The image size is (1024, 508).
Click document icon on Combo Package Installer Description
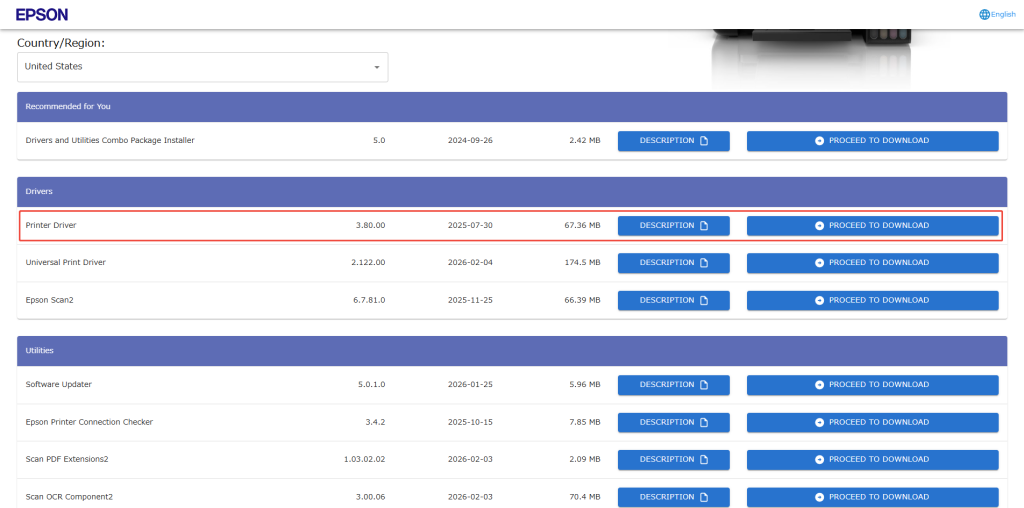[703, 141]
